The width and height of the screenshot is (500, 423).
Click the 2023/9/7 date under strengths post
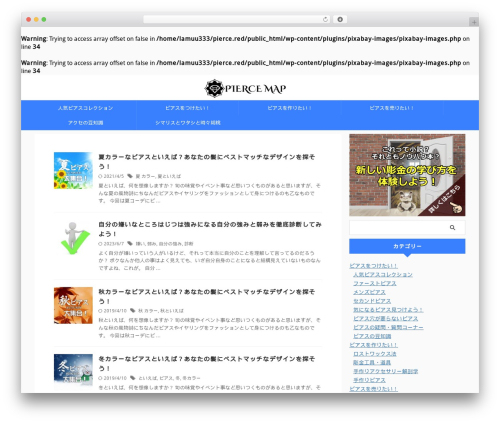coord(114,244)
